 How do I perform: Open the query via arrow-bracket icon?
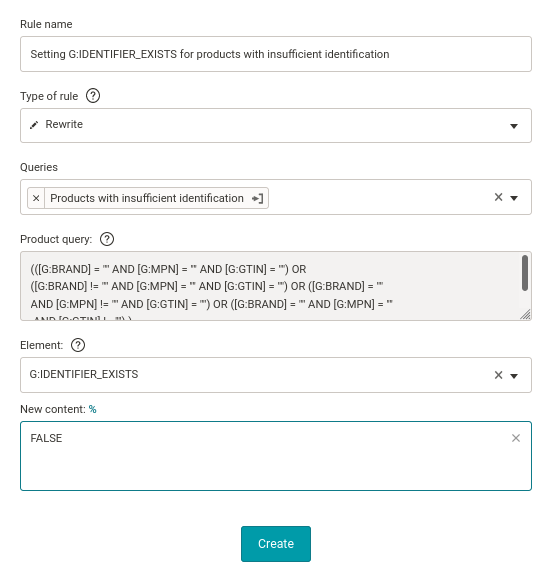point(257,199)
